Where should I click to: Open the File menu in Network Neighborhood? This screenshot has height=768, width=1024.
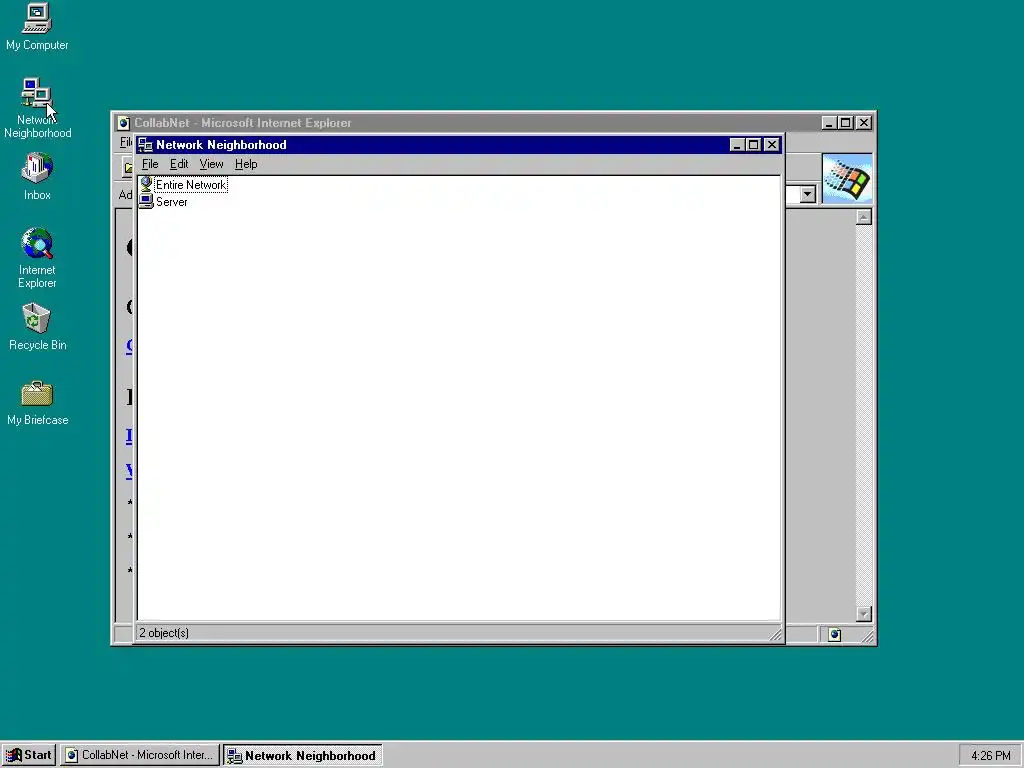coord(150,164)
